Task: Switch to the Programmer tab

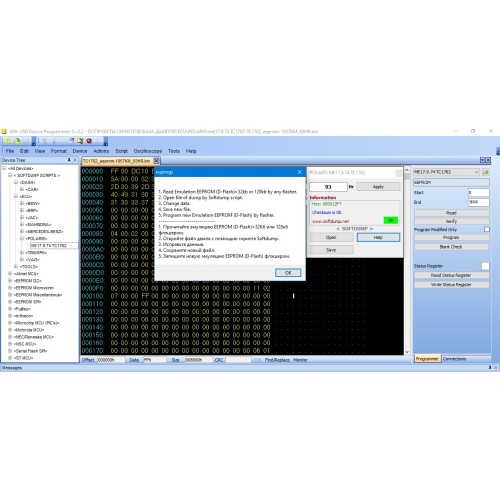Action: point(427,359)
